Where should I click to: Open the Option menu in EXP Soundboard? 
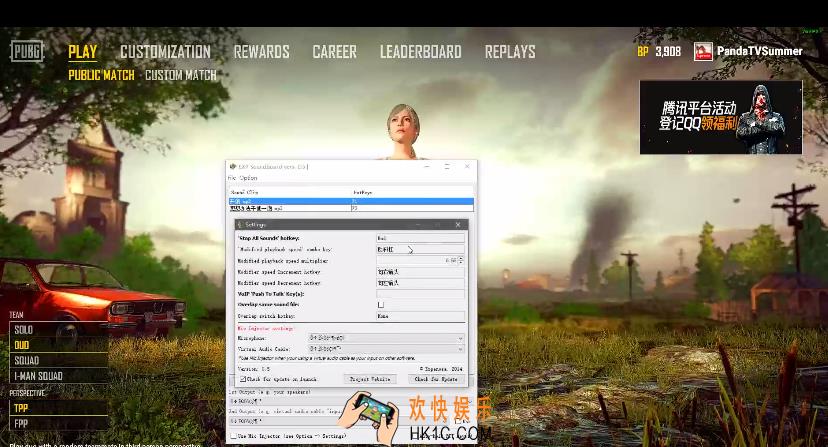(x=248, y=178)
